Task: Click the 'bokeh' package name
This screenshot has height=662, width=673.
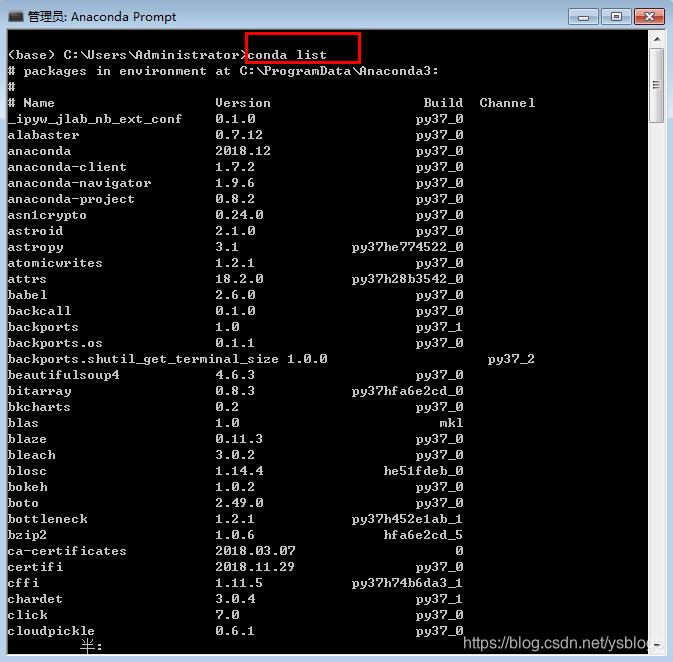Action: (x=27, y=487)
